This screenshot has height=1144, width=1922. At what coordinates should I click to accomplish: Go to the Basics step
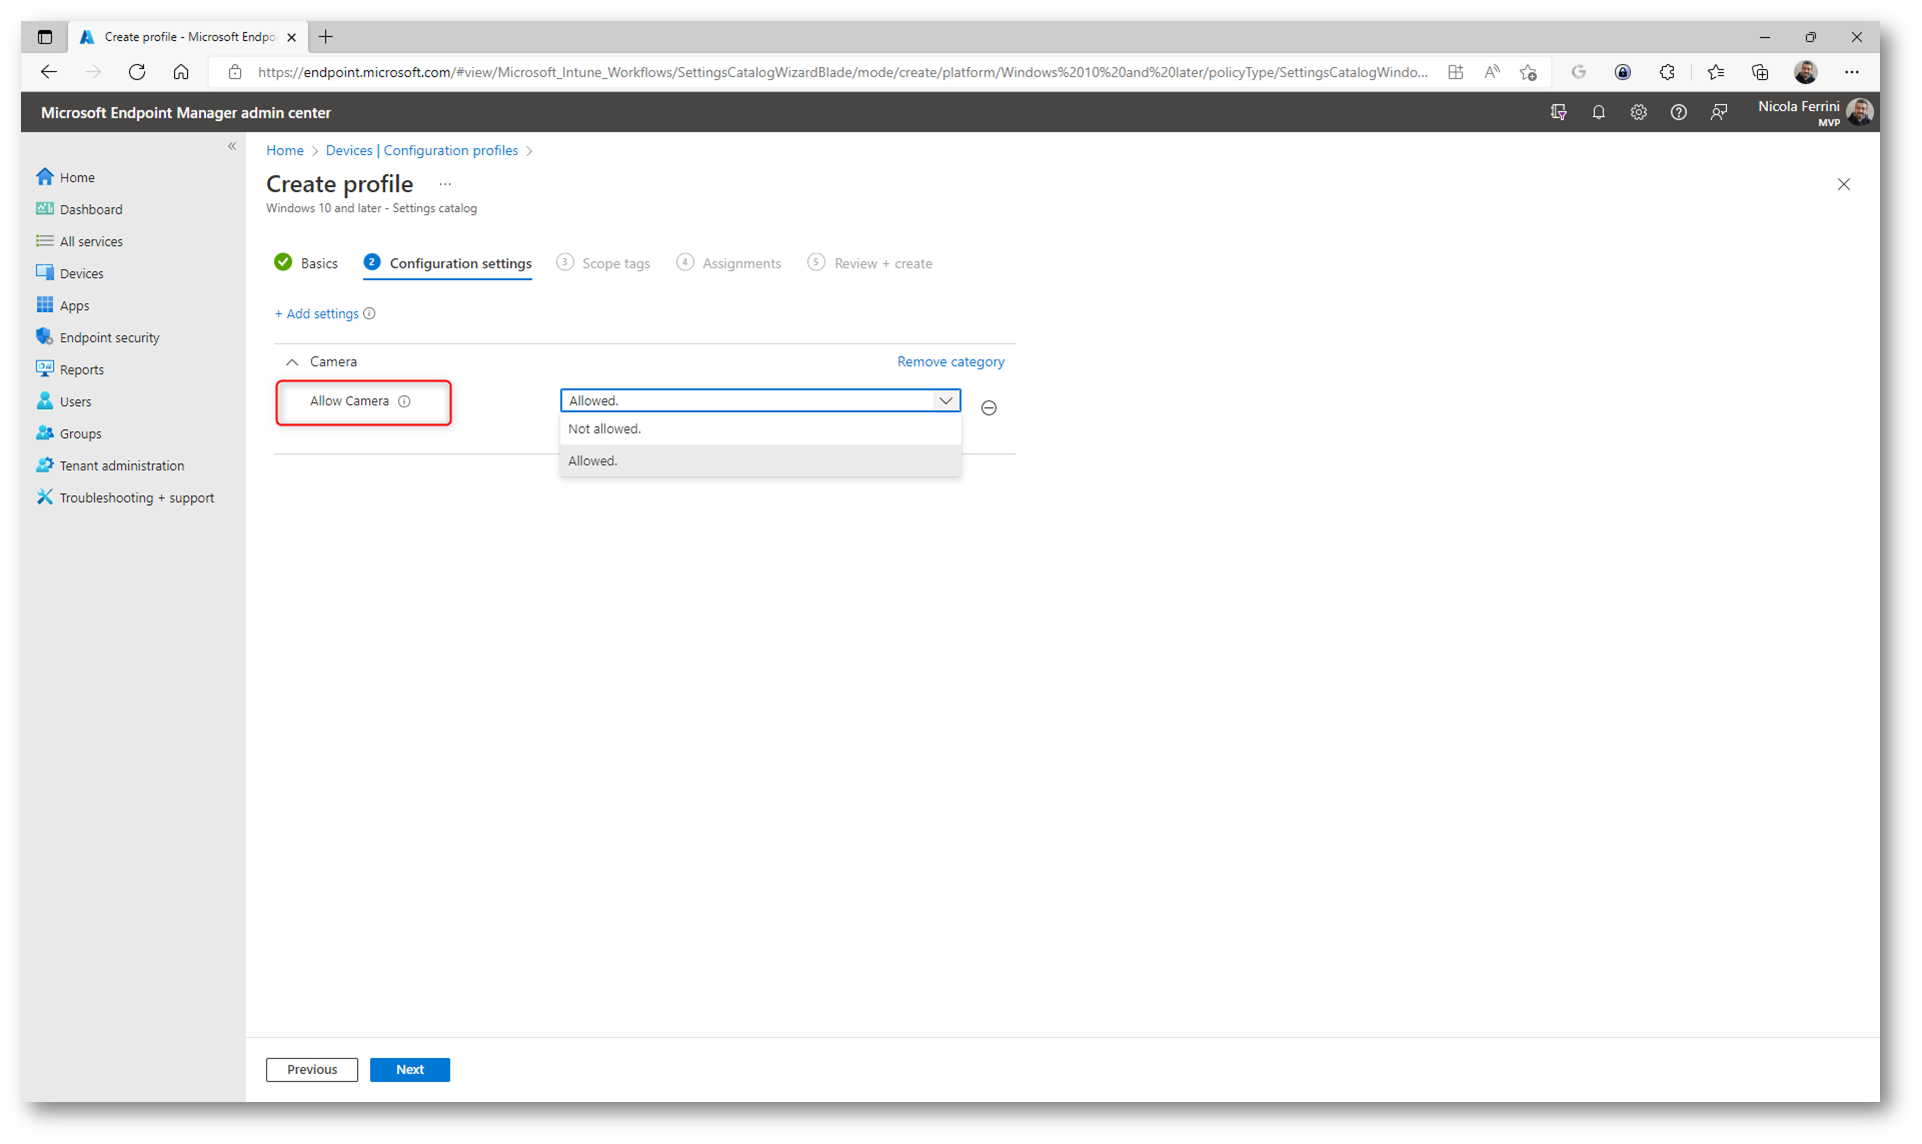point(306,263)
